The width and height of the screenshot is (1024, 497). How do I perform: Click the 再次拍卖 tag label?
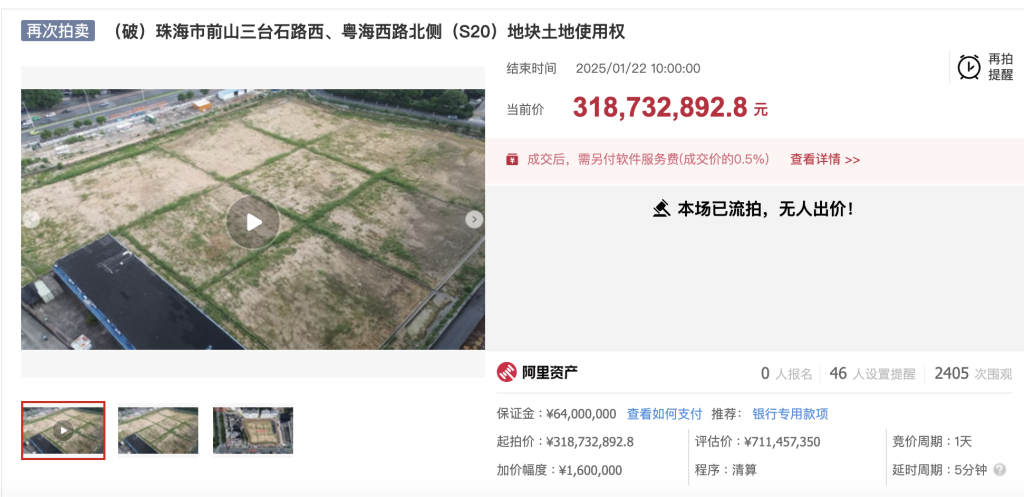click(x=58, y=31)
